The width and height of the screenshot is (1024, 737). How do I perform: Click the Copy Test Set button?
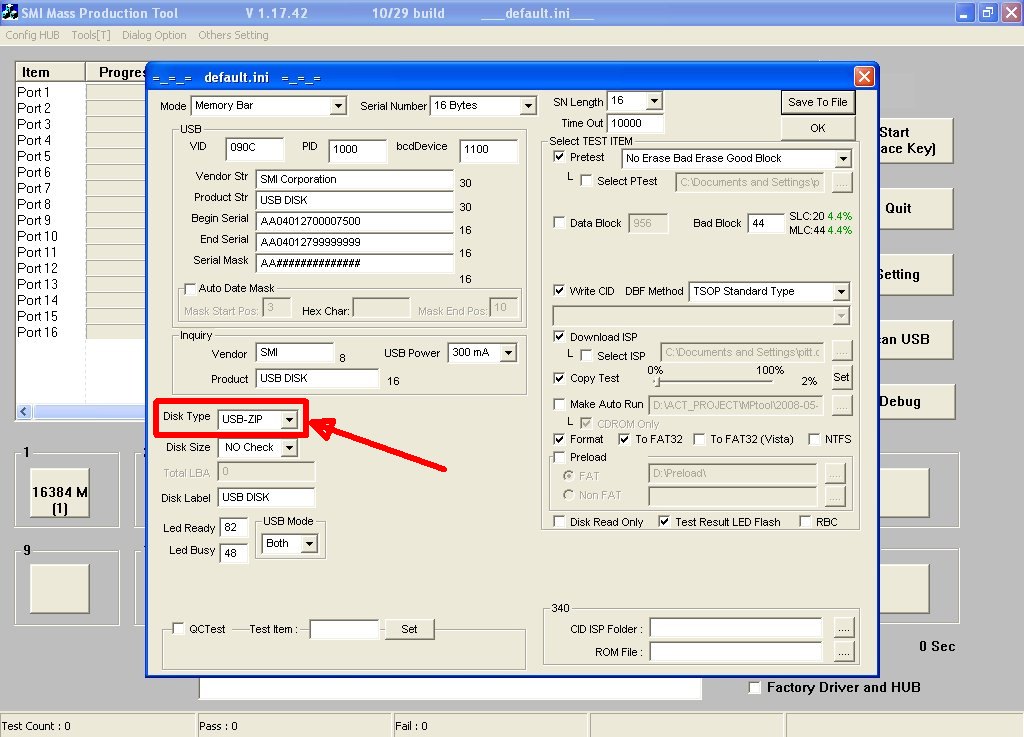(x=841, y=377)
